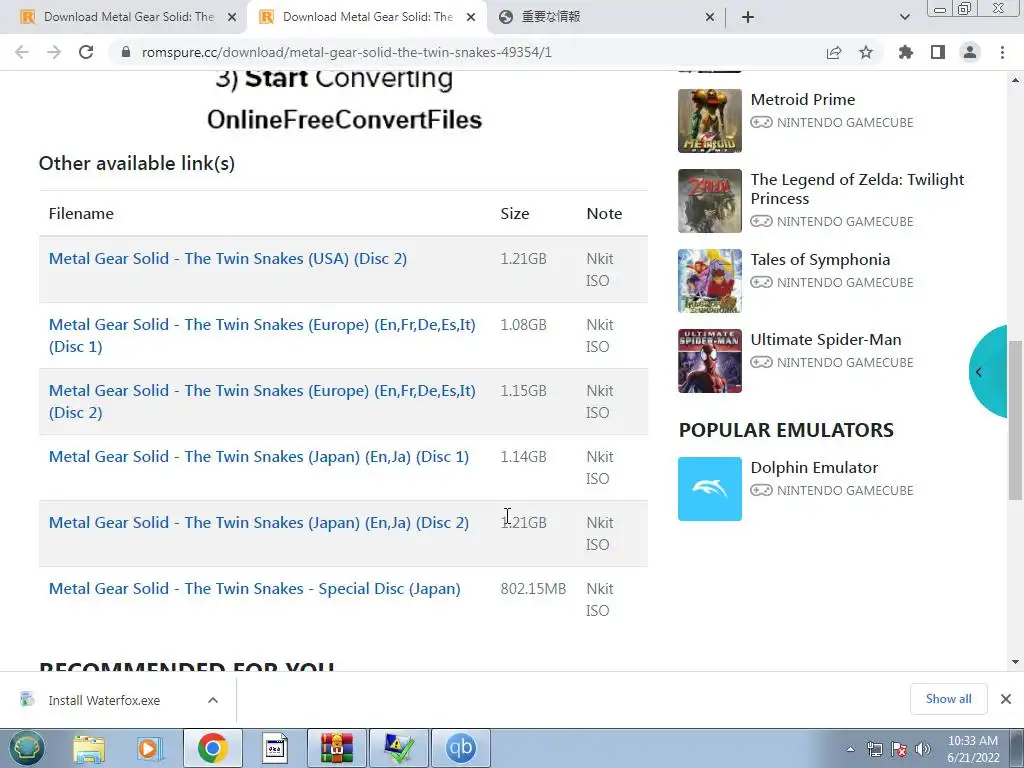
Task: Click the scrollbar down arrow
Action: click(x=1015, y=662)
